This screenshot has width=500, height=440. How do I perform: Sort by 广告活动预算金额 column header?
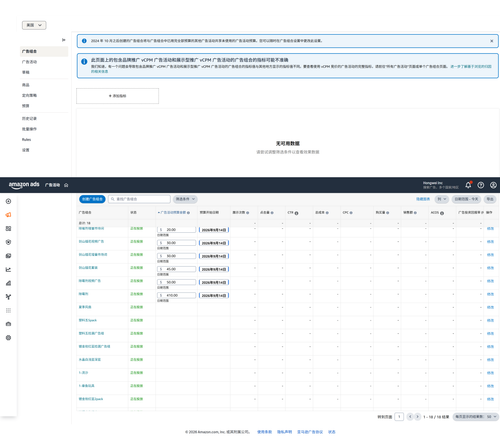[173, 213]
